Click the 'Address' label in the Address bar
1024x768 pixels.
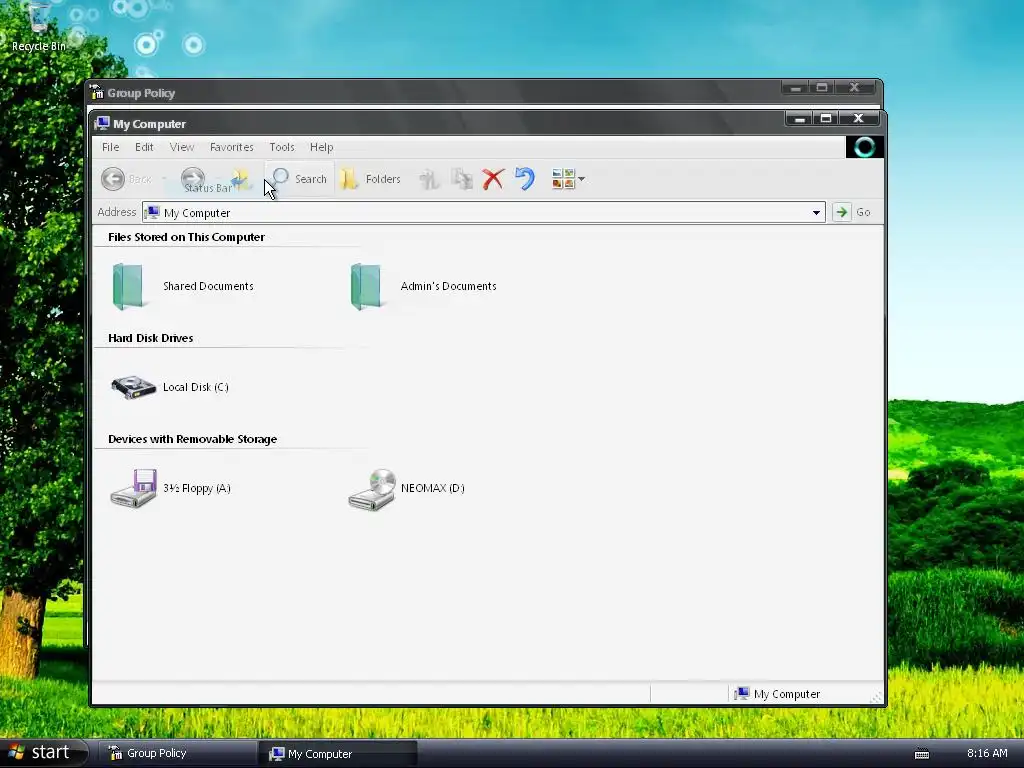(116, 212)
